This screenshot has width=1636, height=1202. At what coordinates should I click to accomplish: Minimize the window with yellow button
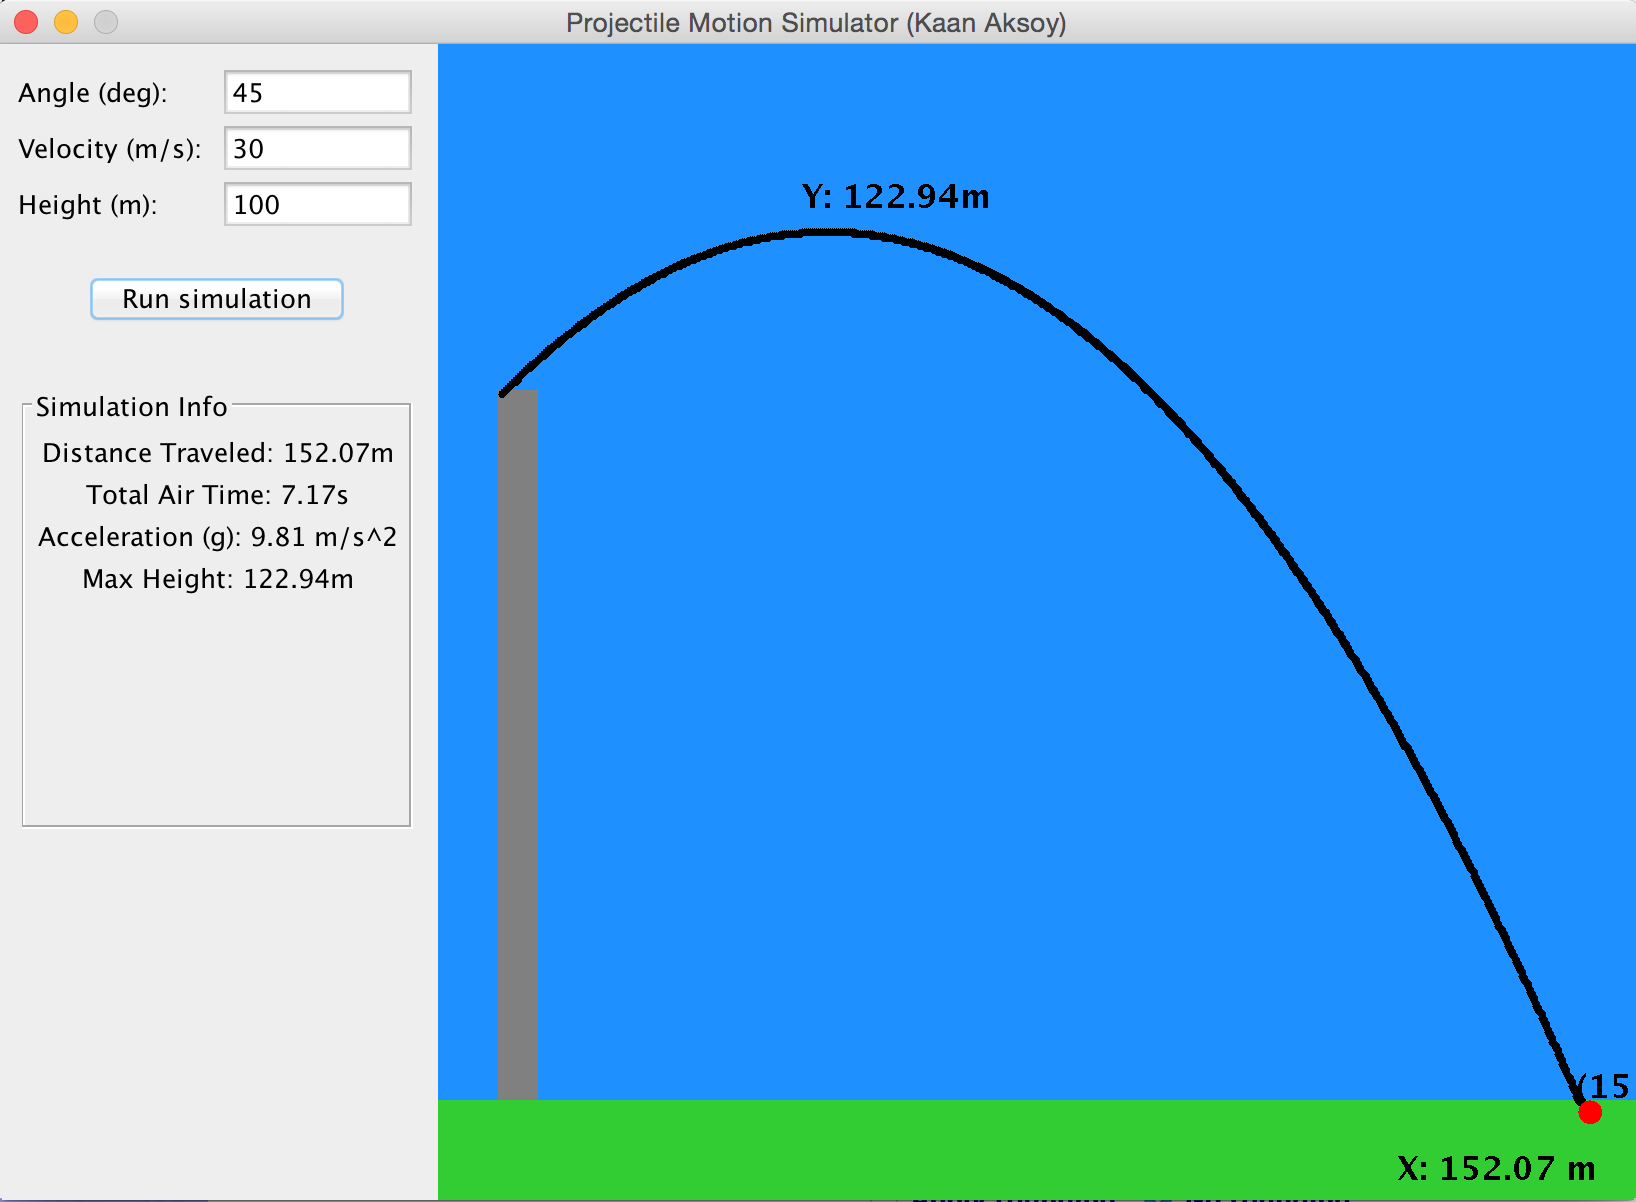click(66, 22)
